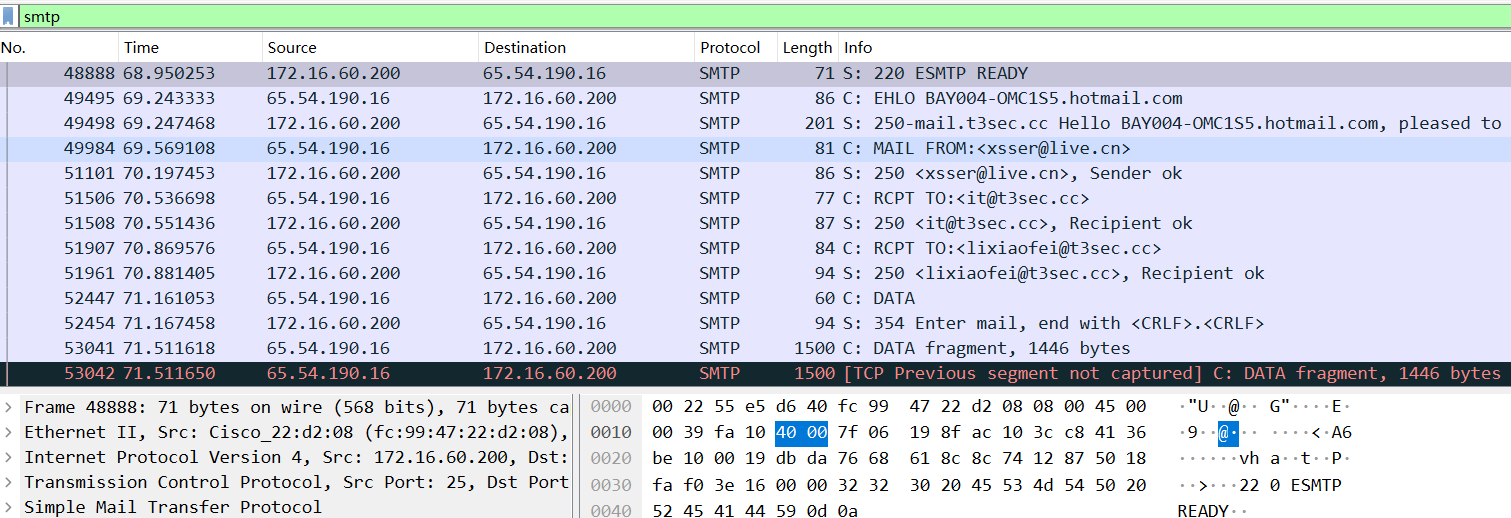Select packet 51508 '<it@t3sec.cc>, Recipient ok'

(x=755, y=223)
